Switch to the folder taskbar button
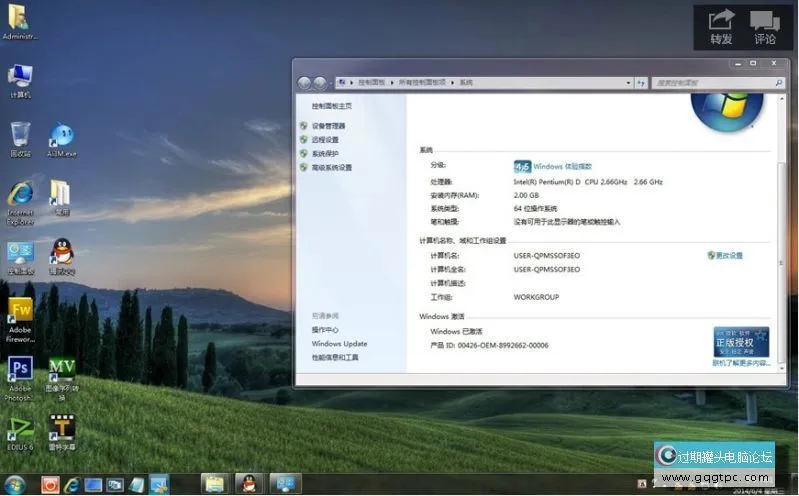This screenshot has height=496, width=799. tap(215, 484)
